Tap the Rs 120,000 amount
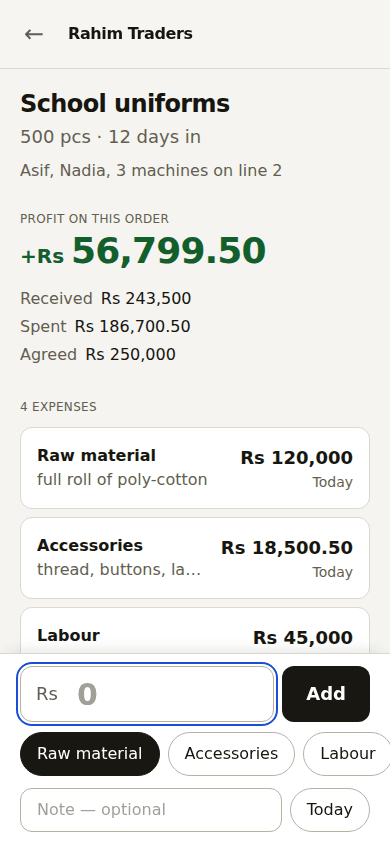Image resolution: width=390 pixels, height=844 pixels. [x=296, y=458]
